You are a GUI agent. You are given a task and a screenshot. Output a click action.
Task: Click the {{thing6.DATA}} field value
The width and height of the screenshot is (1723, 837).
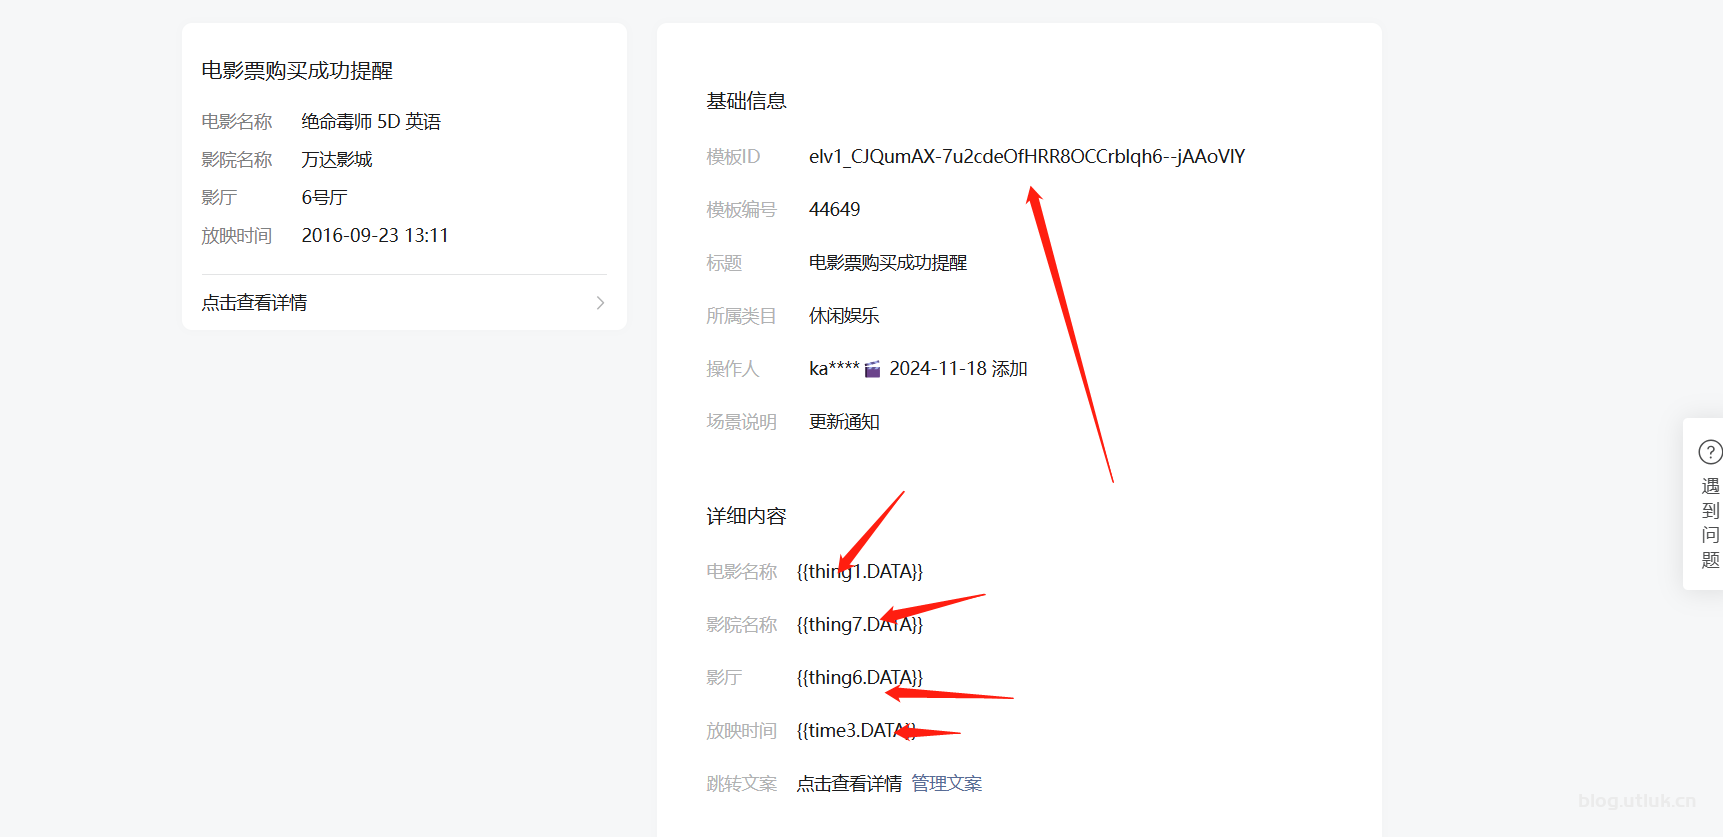coord(860,678)
